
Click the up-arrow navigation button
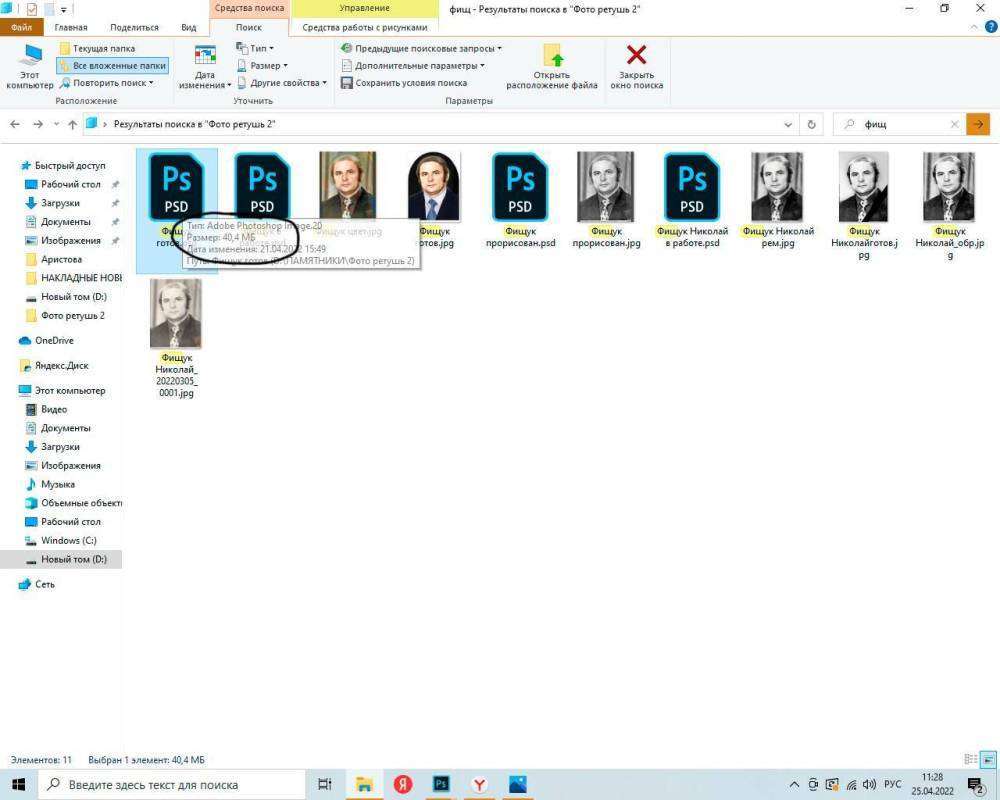(72, 125)
